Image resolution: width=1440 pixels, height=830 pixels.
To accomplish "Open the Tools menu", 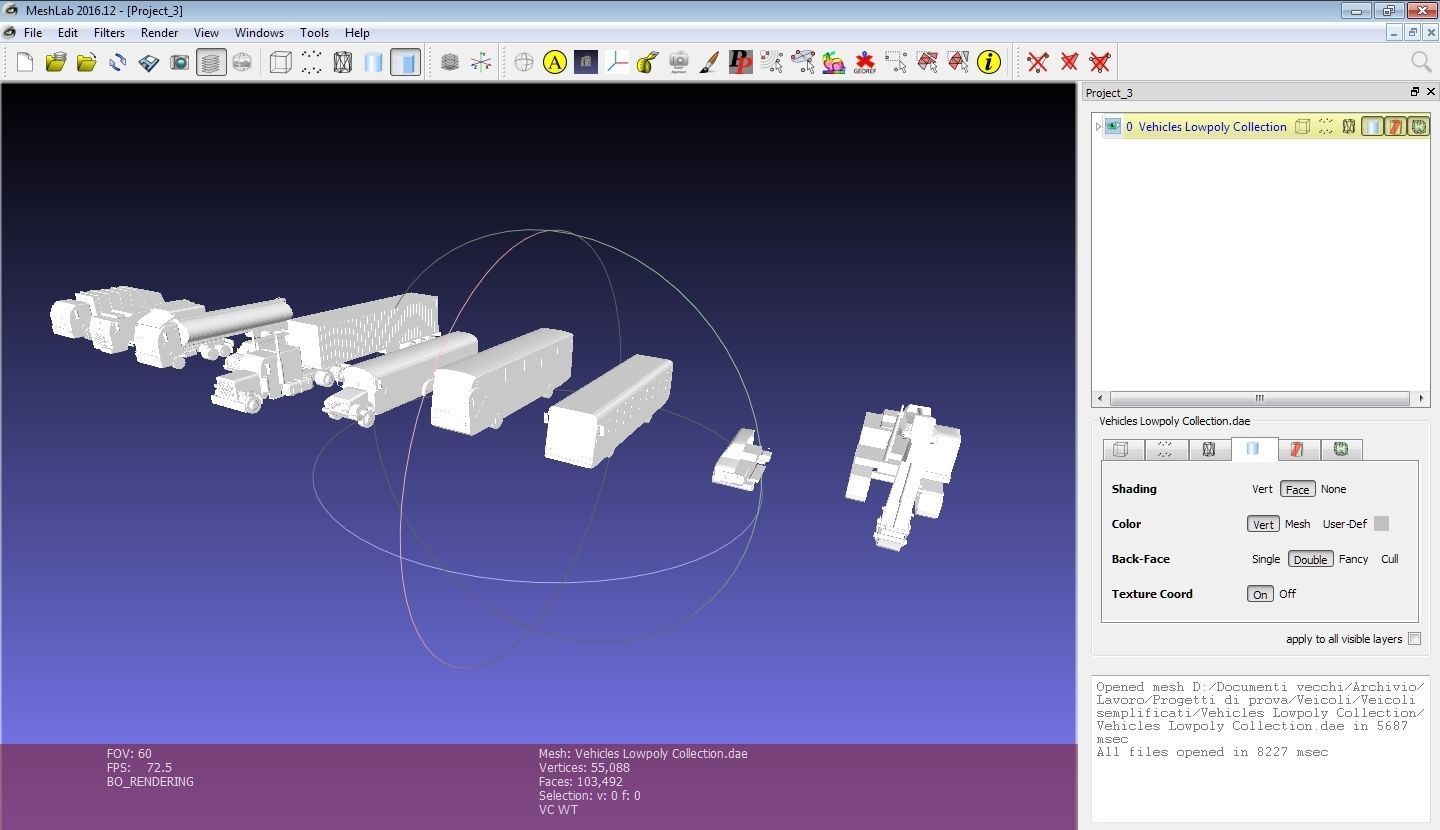I will click(x=314, y=32).
